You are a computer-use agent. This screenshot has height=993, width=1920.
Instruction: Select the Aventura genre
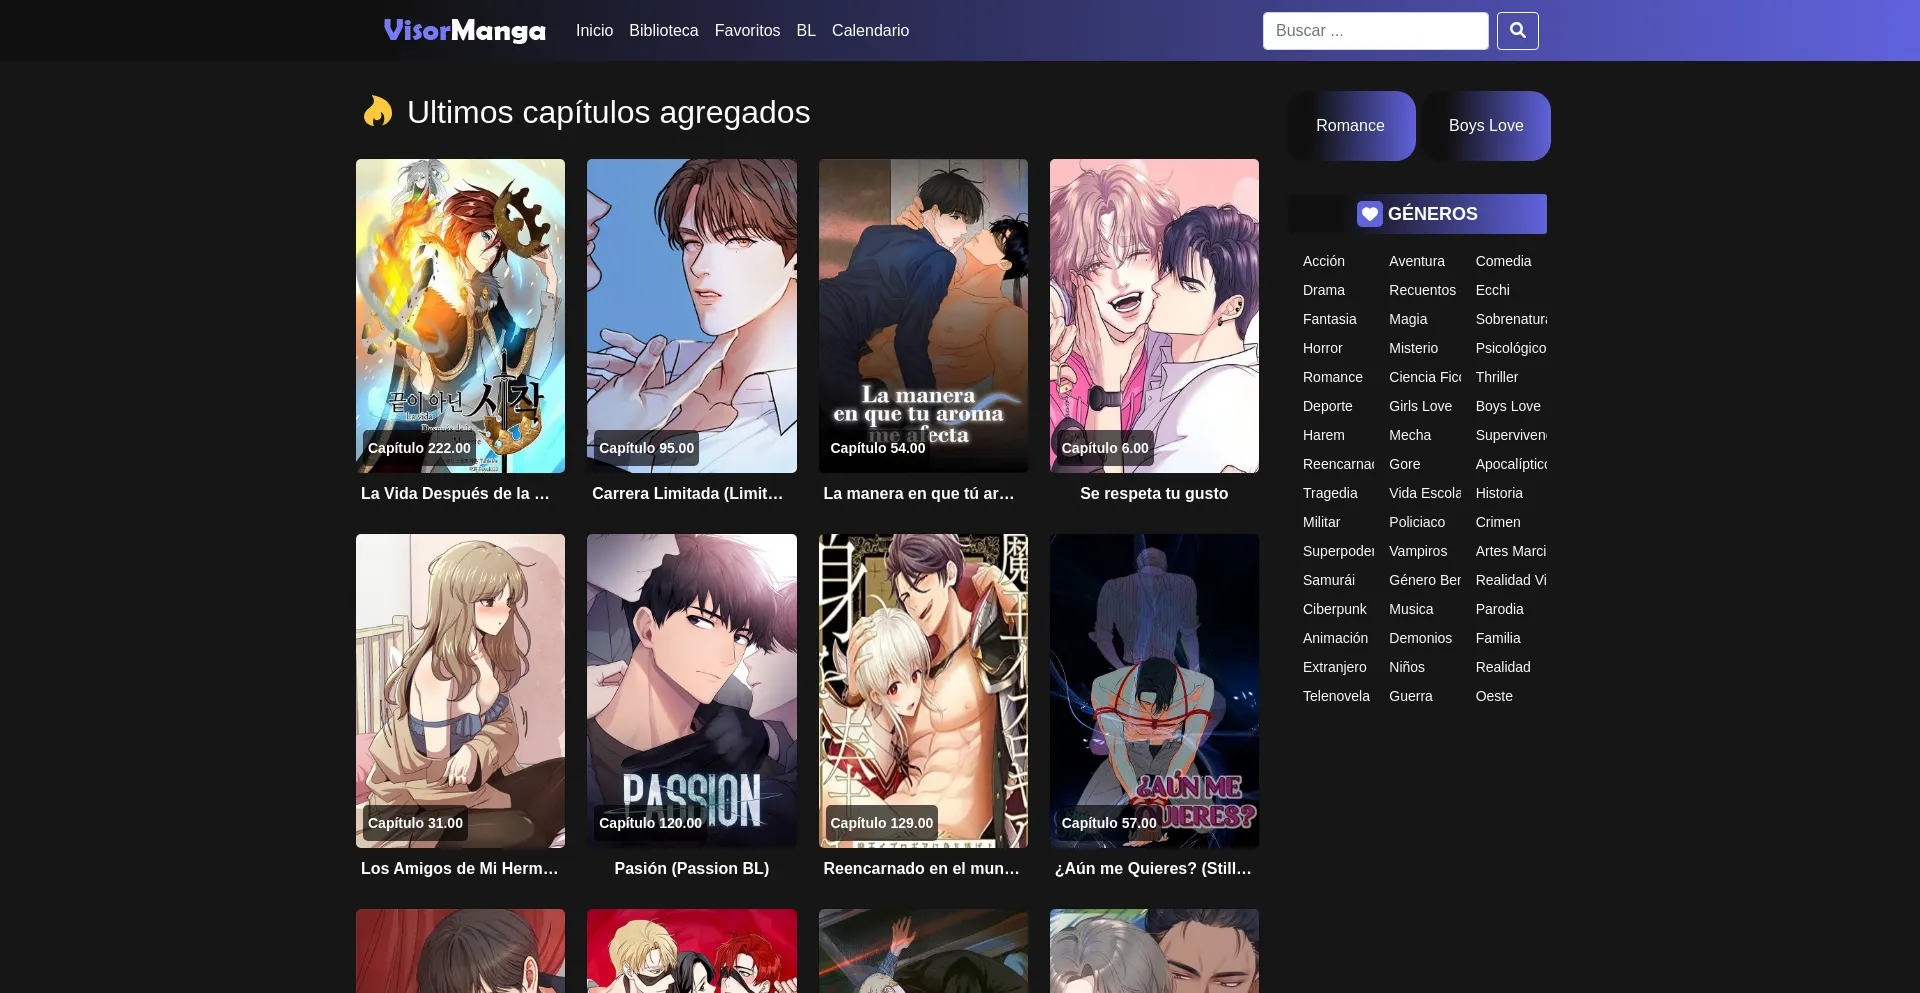click(1417, 261)
